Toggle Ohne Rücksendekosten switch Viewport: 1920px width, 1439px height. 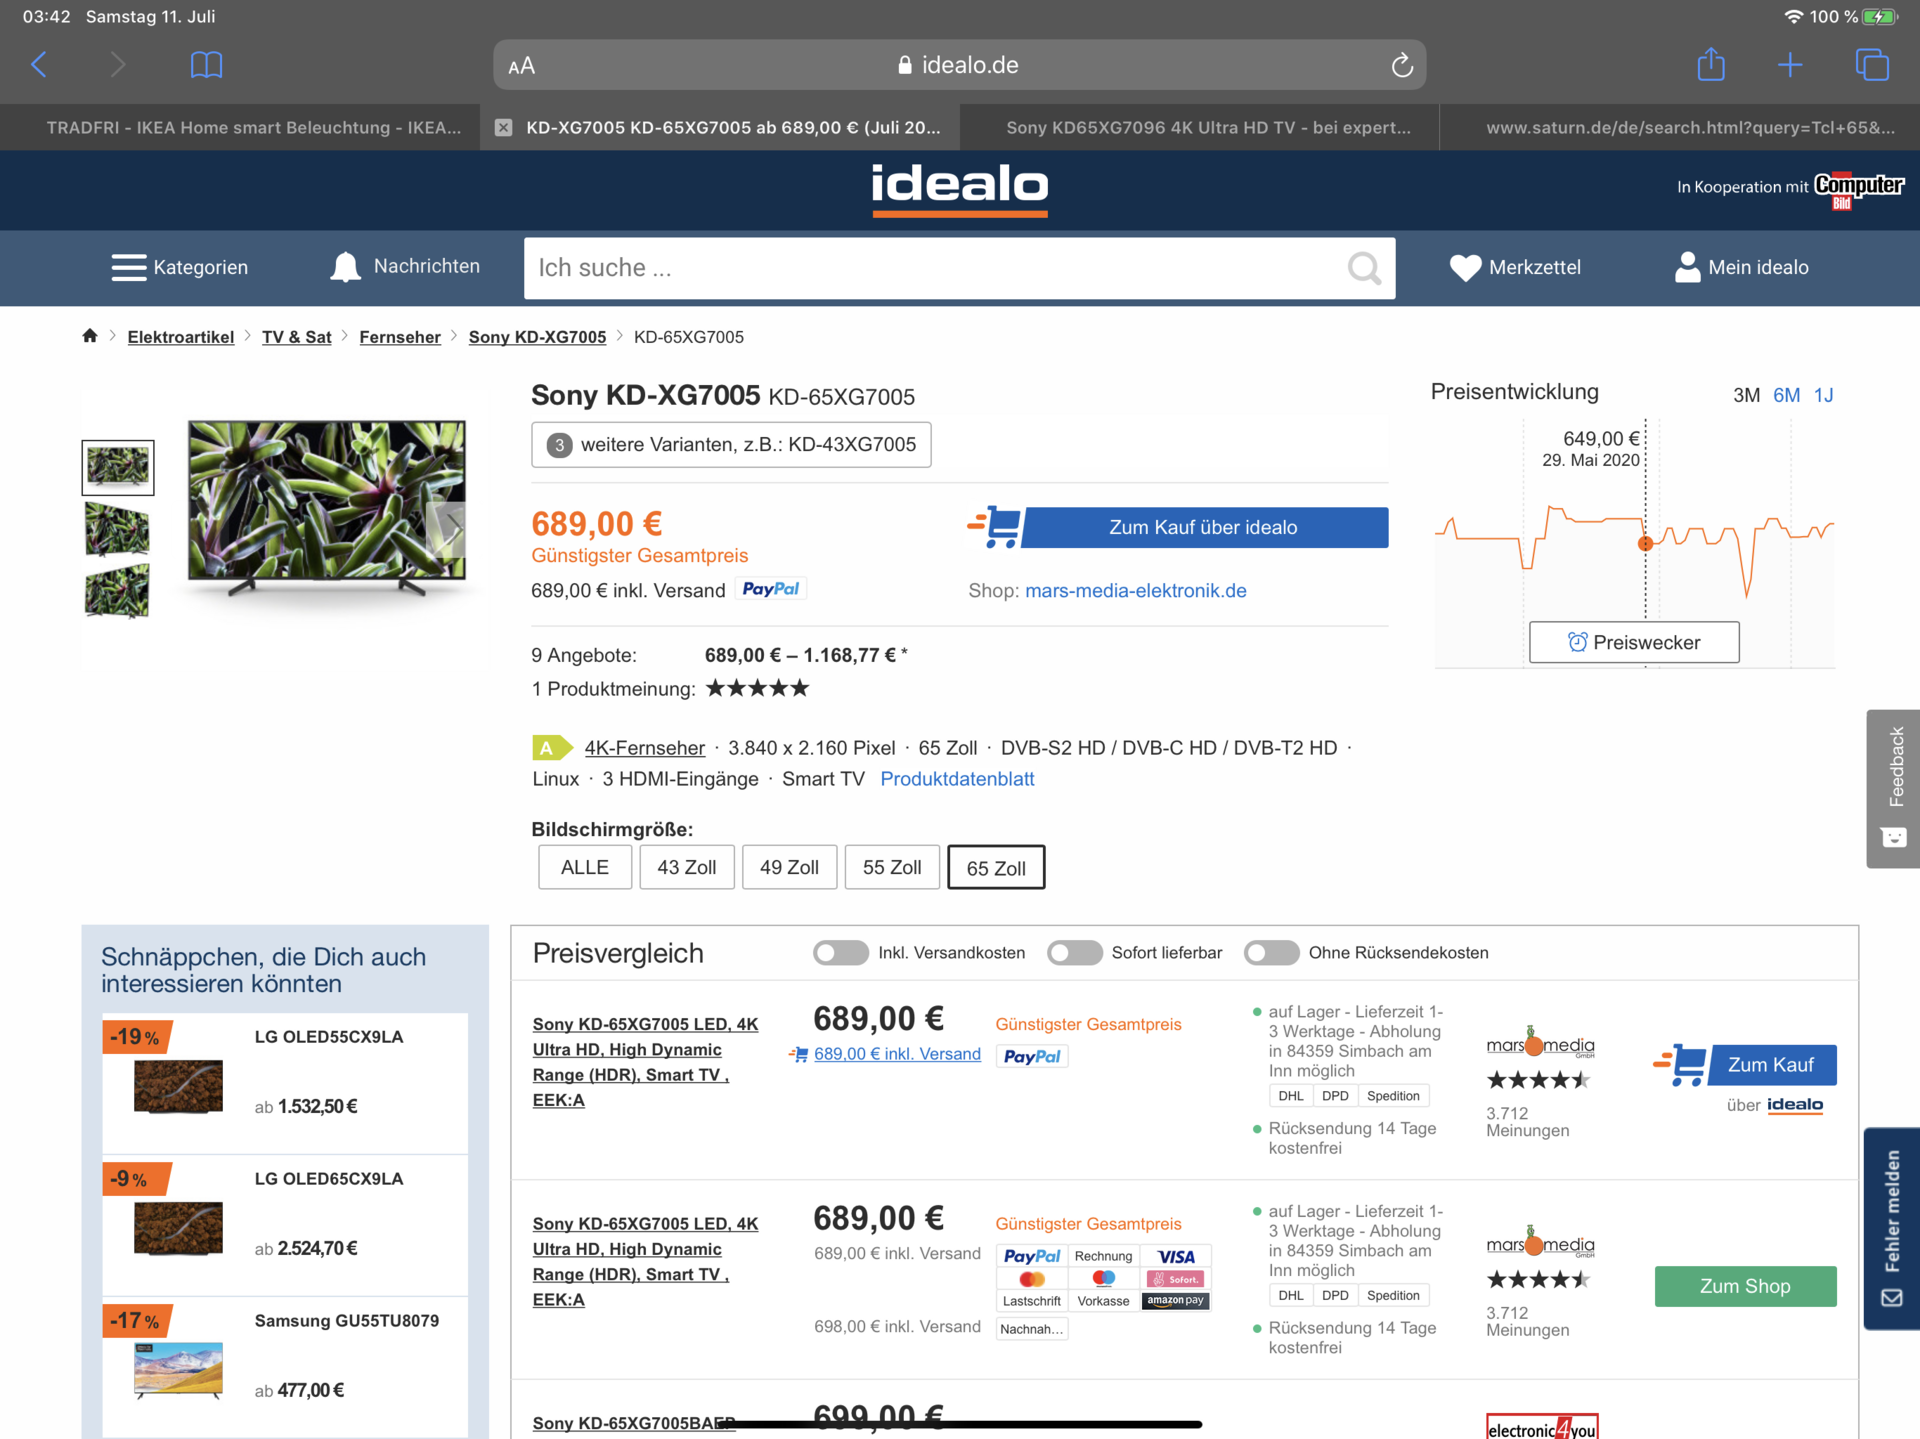[1271, 953]
